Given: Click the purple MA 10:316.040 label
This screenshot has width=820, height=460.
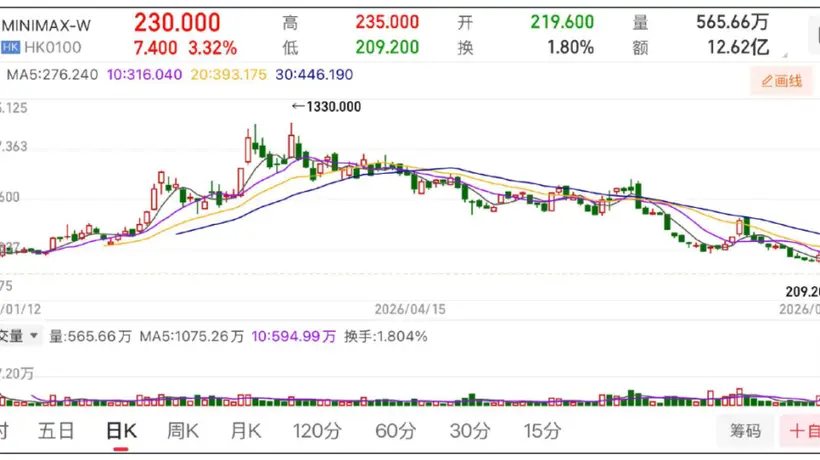Looking at the screenshot, I should (144, 75).
